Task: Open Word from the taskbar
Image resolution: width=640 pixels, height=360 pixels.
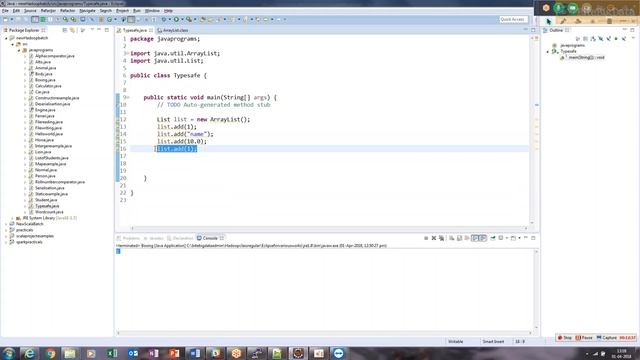Action: (195, 353)
